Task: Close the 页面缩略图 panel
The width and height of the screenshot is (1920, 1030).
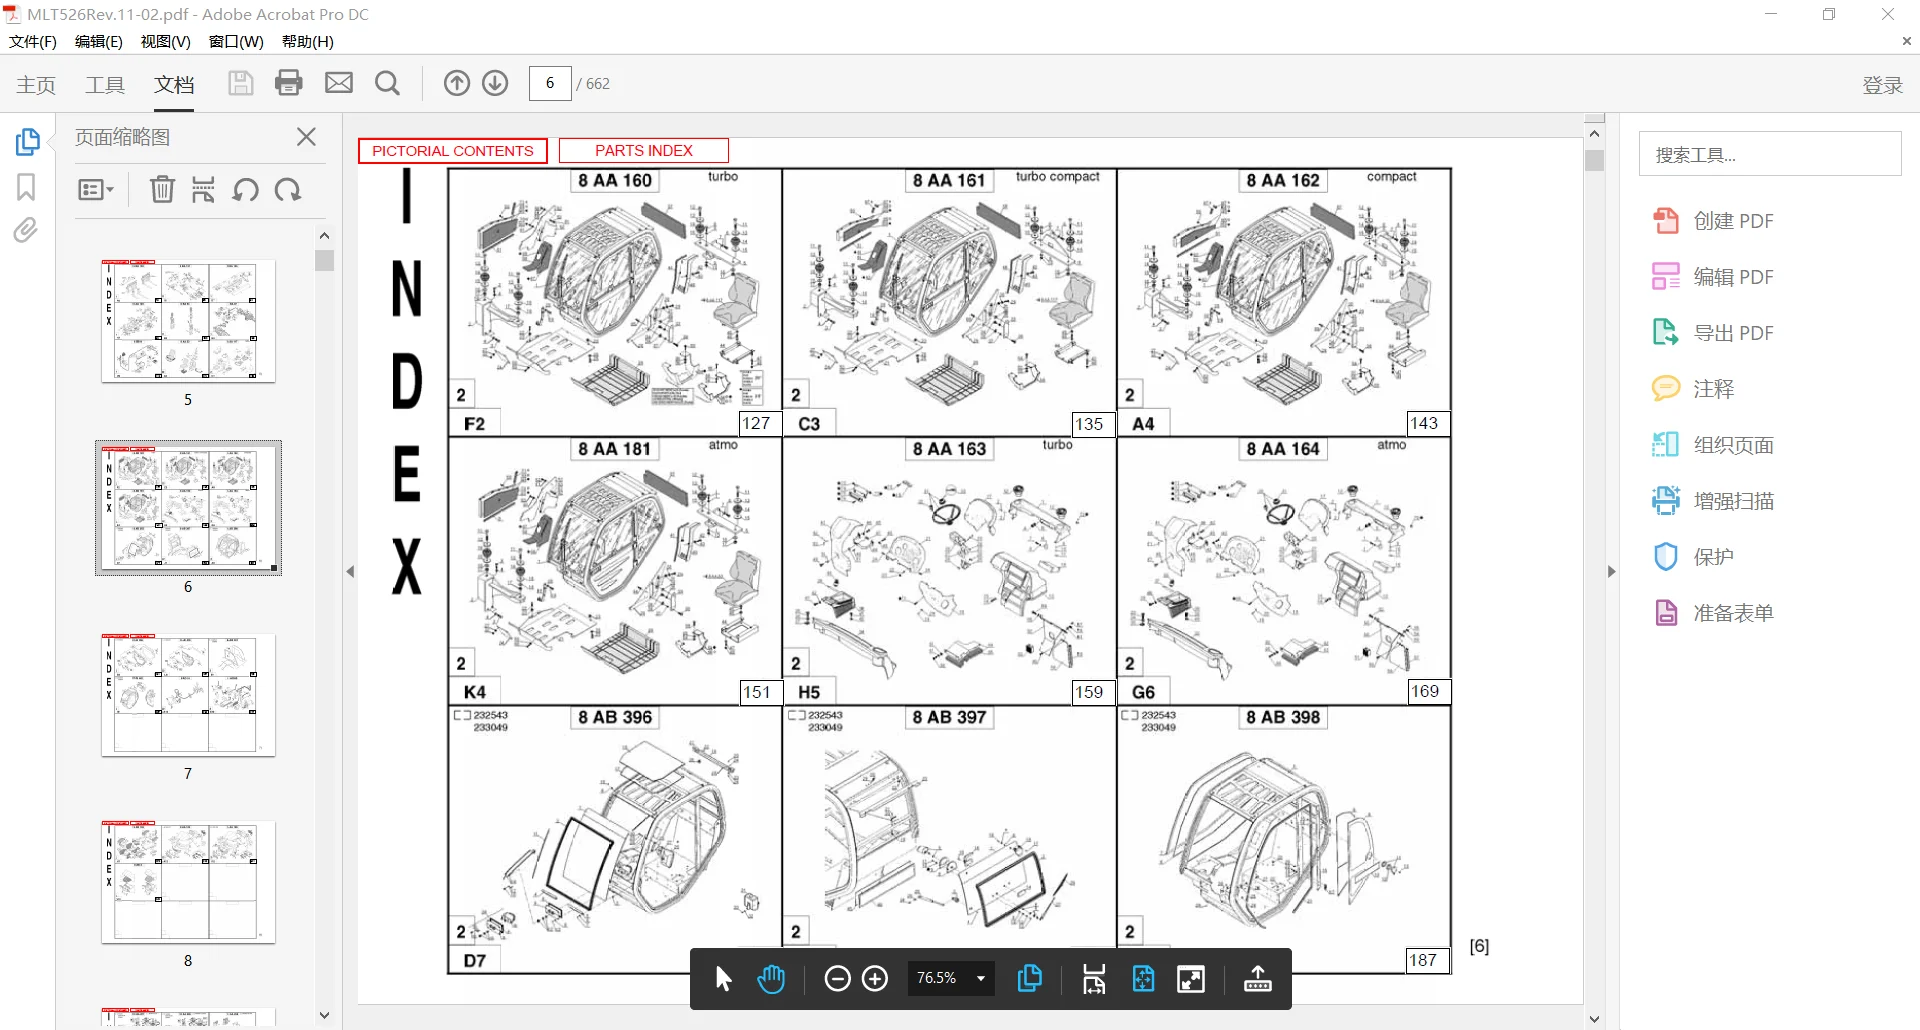Action: (307, 137)
